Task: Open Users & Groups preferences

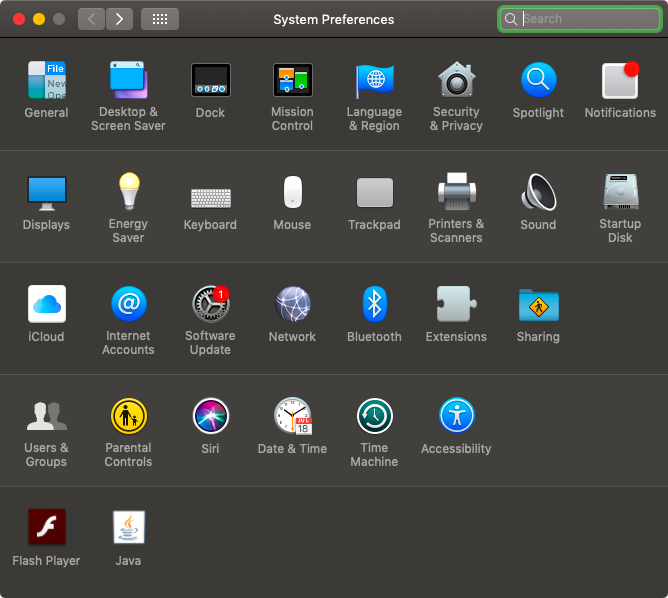Action: click(46, 416)
